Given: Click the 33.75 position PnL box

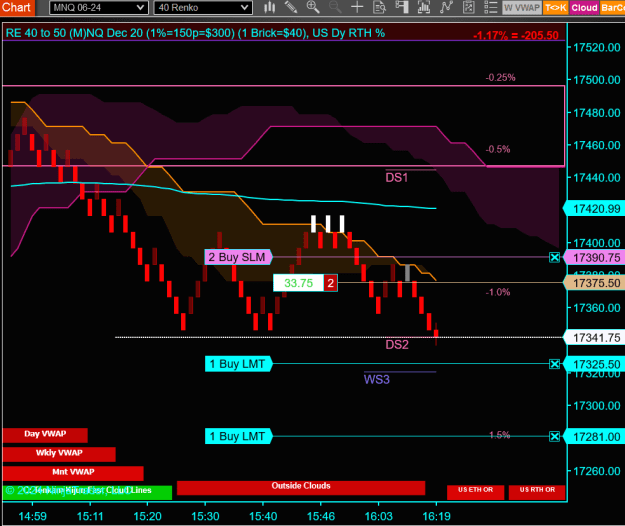Looking at the screenshot, I should [298, 283].
